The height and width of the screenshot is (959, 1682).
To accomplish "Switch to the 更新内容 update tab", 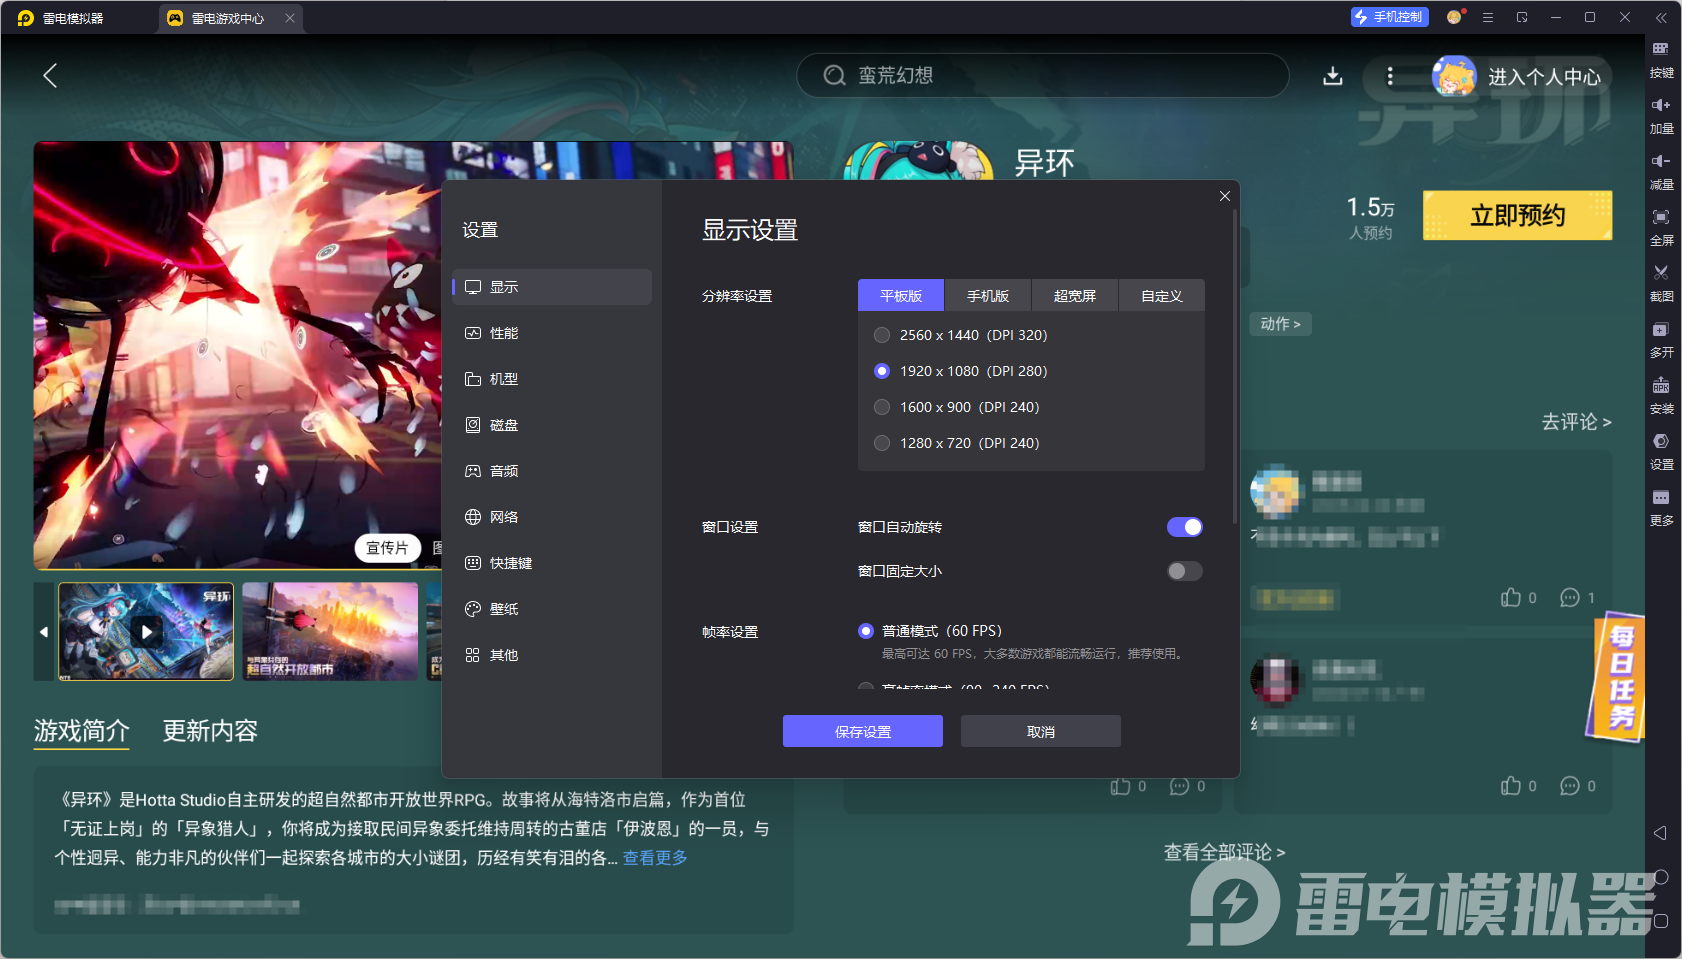I will click(209, 731).
